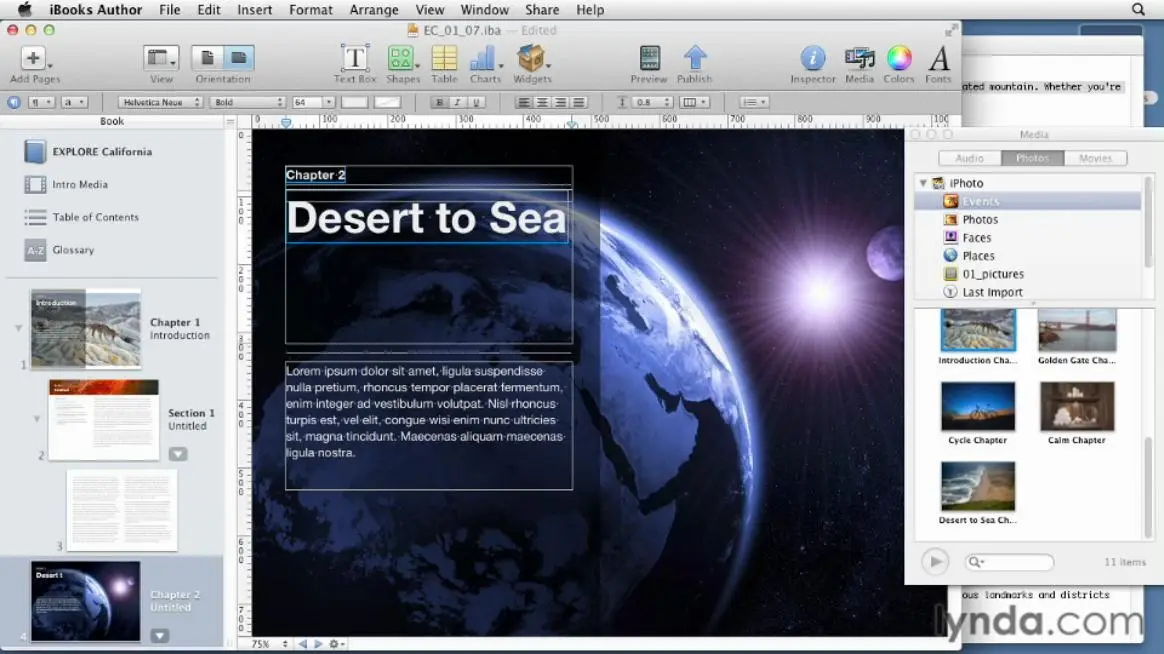Image resolution: width=1164 pixels, height=654 pixels.
Task: Toggle italic formatting
Action: coord(457,102)
